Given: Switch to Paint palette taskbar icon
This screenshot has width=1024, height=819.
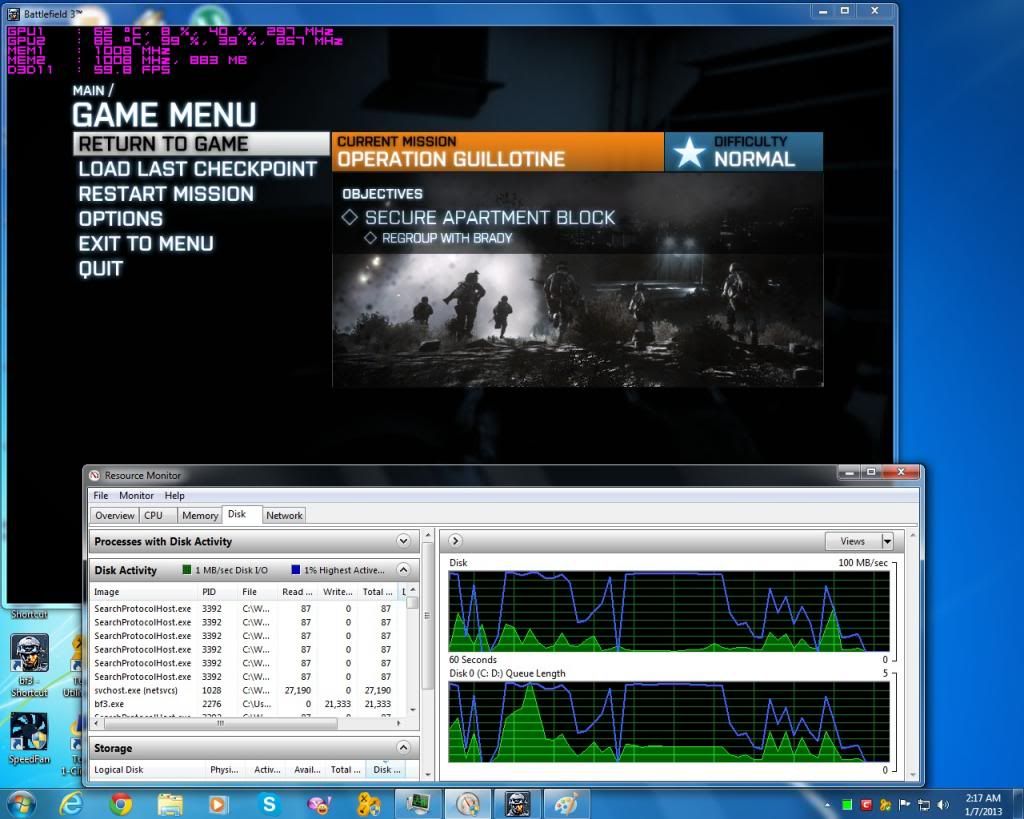Looking at the screenshot, I should pos(566,803).
